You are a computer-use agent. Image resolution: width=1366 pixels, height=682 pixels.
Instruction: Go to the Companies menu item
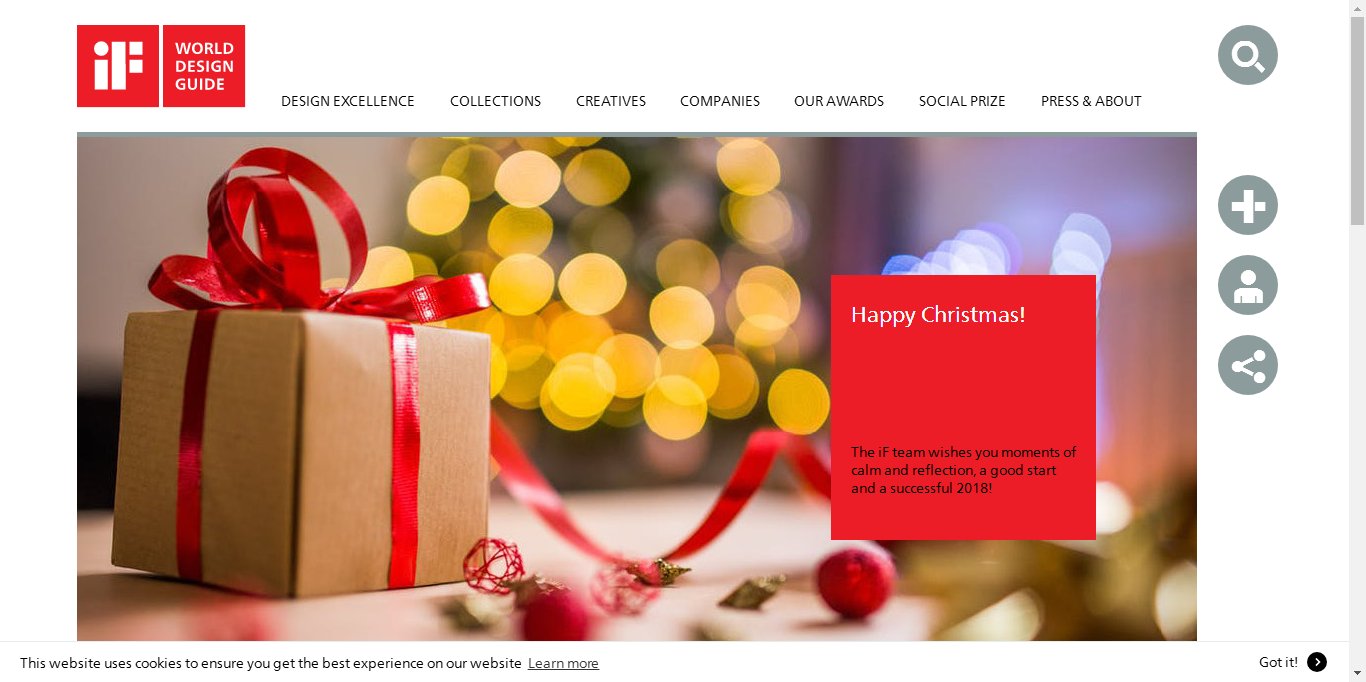(720, 101)
